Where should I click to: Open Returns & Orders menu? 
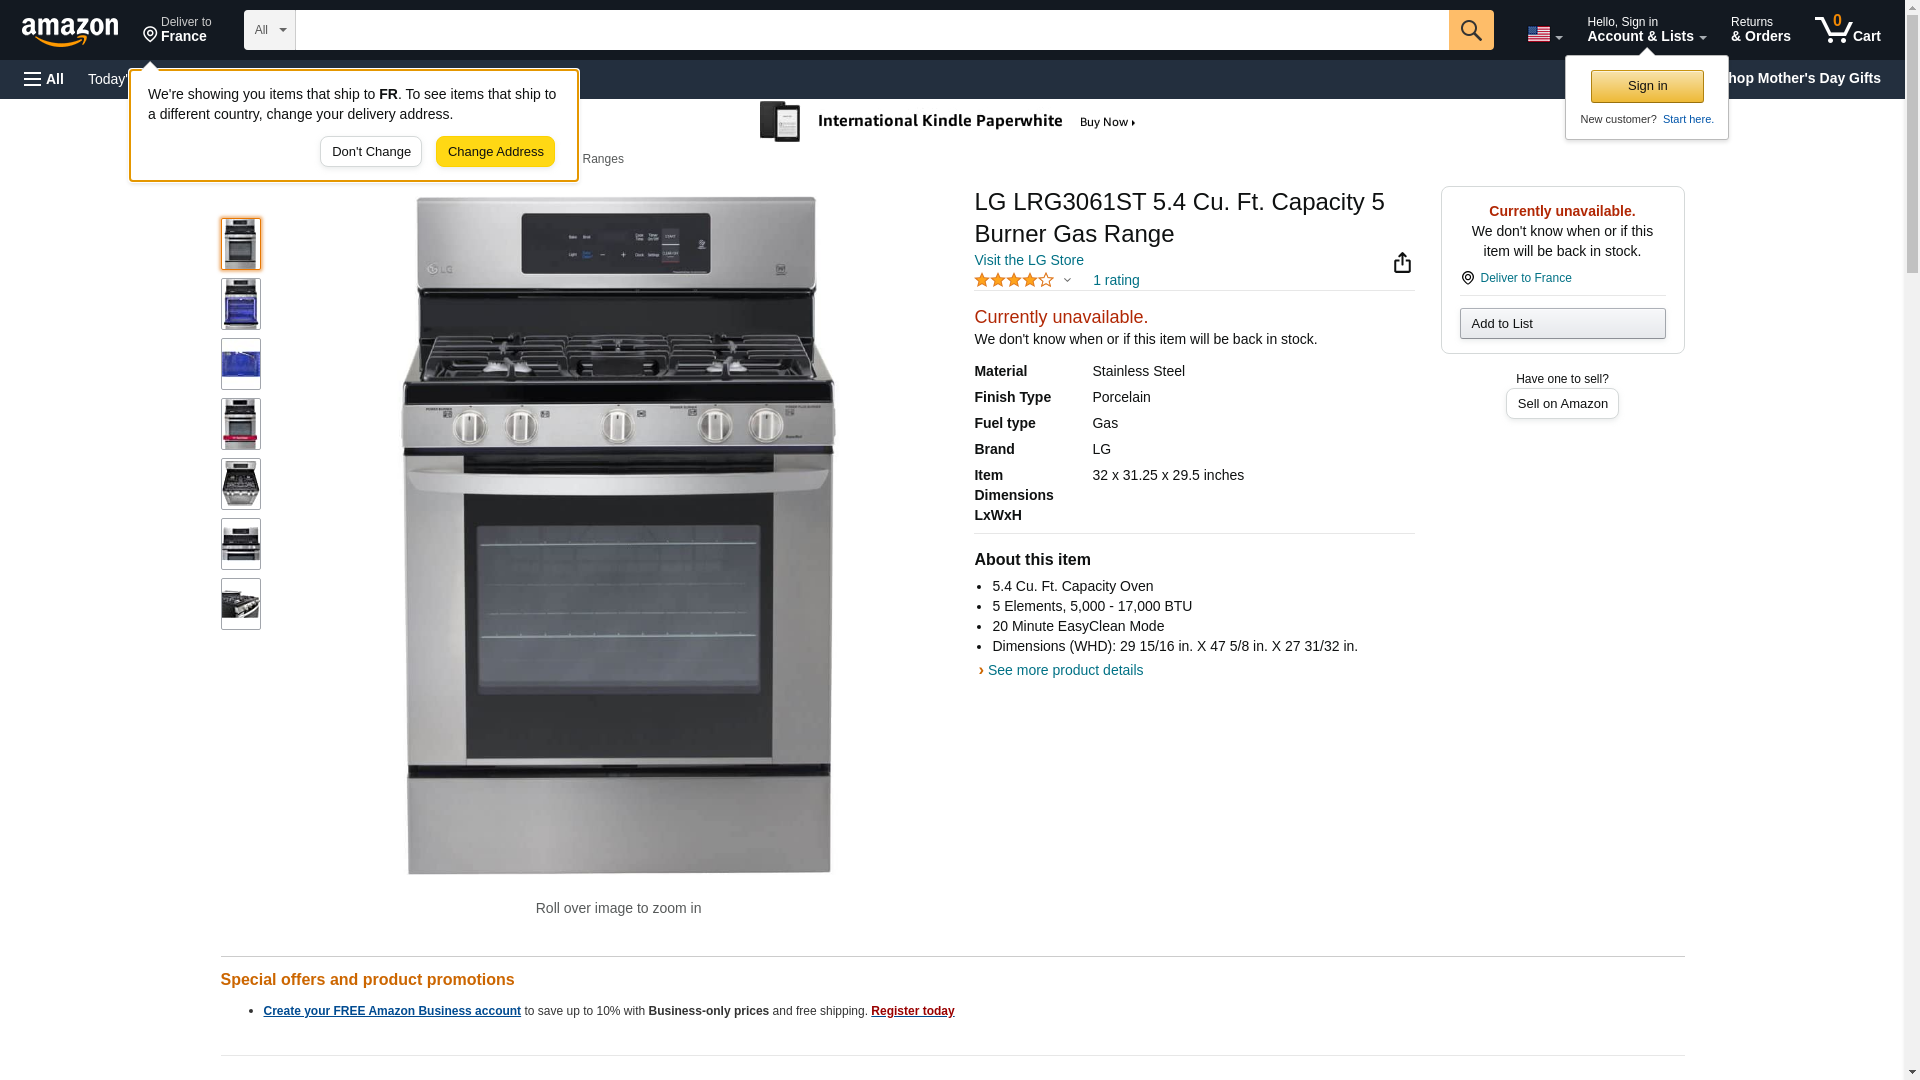click(x=1760, y=30)
